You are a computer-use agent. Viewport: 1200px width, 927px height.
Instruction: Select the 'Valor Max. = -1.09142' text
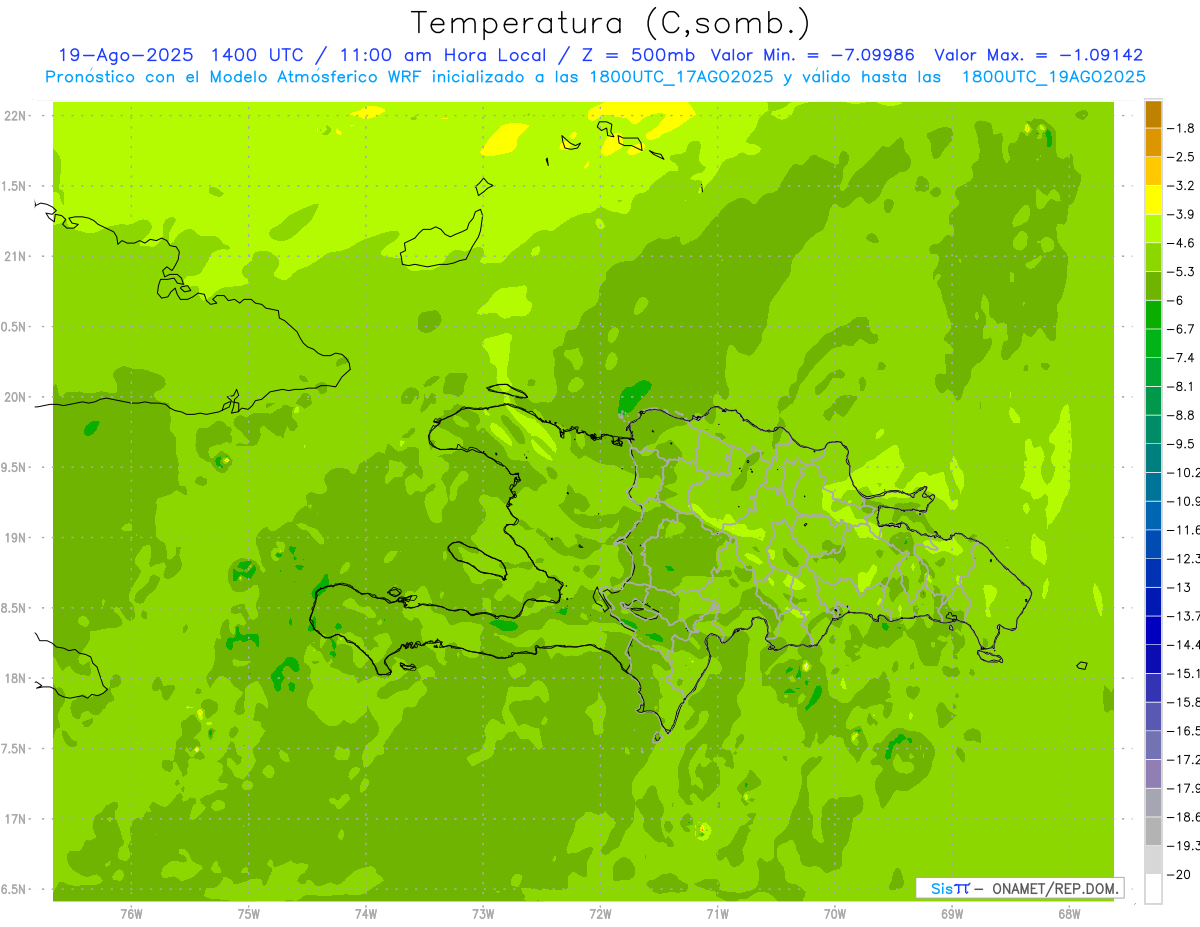pyautogui.click(x=1039, y=55)
